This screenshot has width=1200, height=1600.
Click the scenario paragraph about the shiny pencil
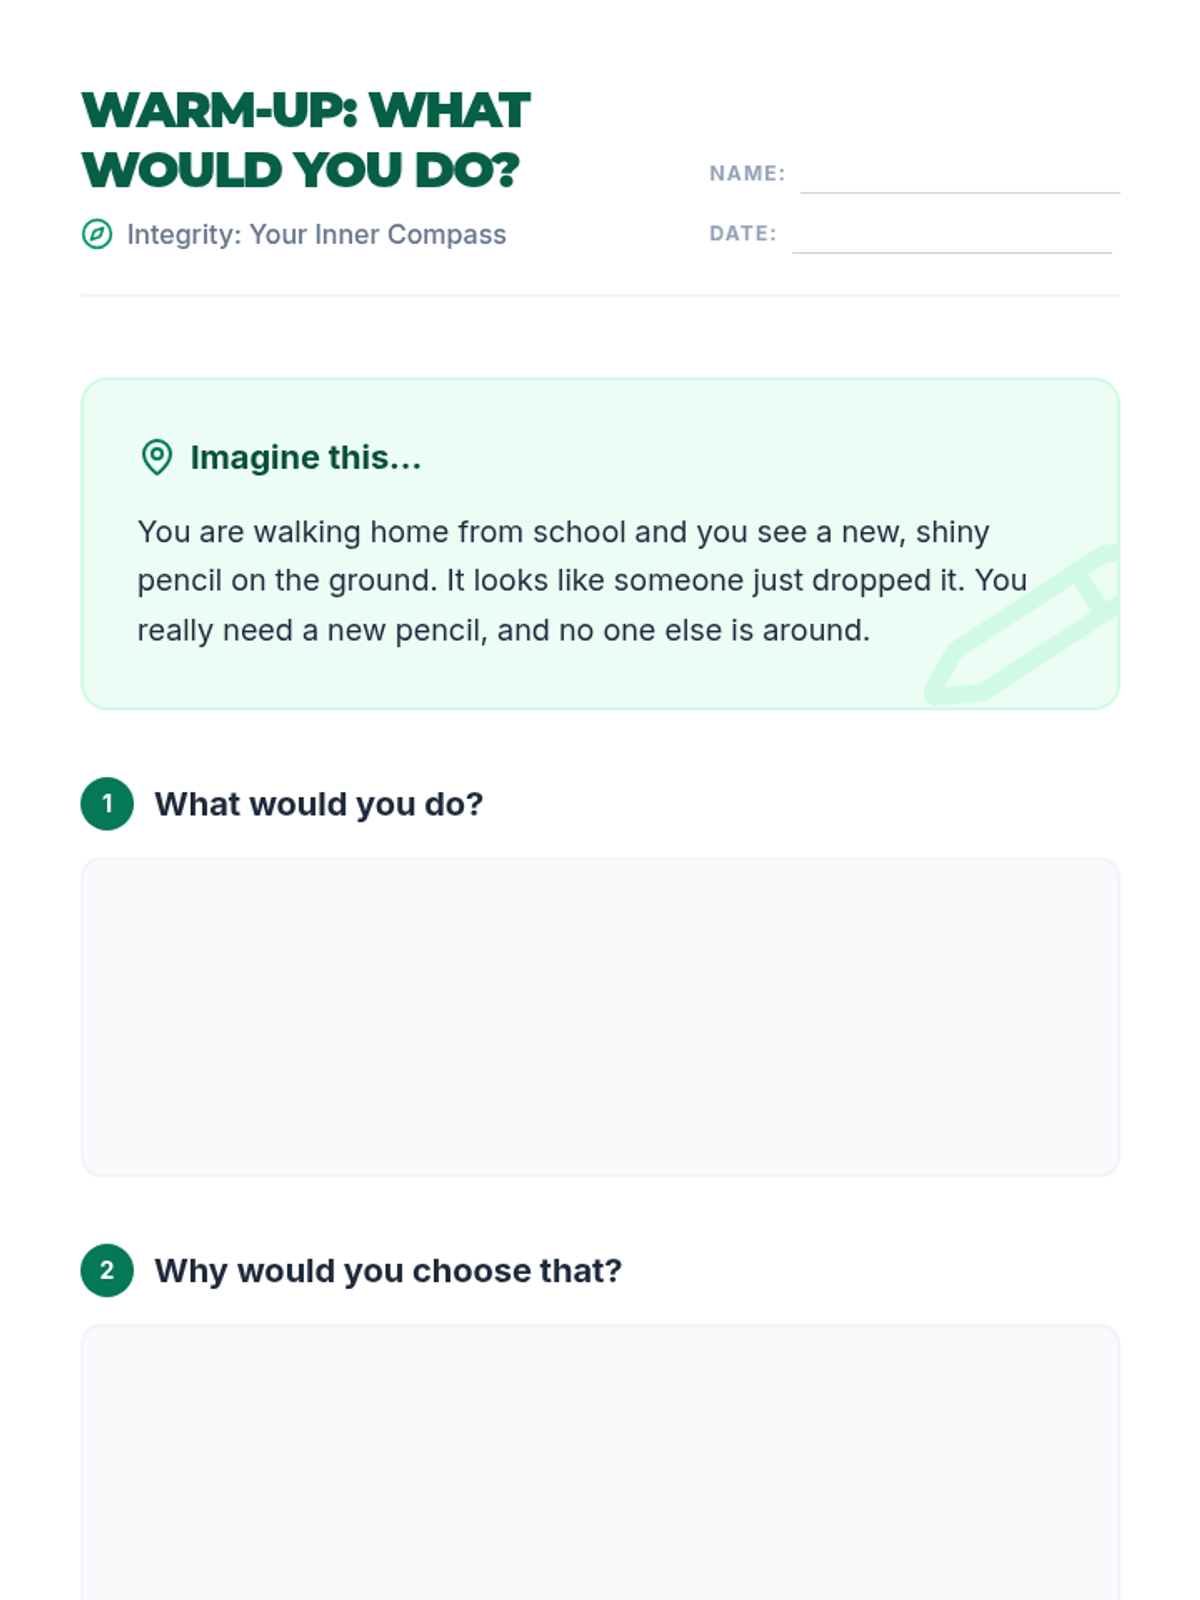click(582, 581)
